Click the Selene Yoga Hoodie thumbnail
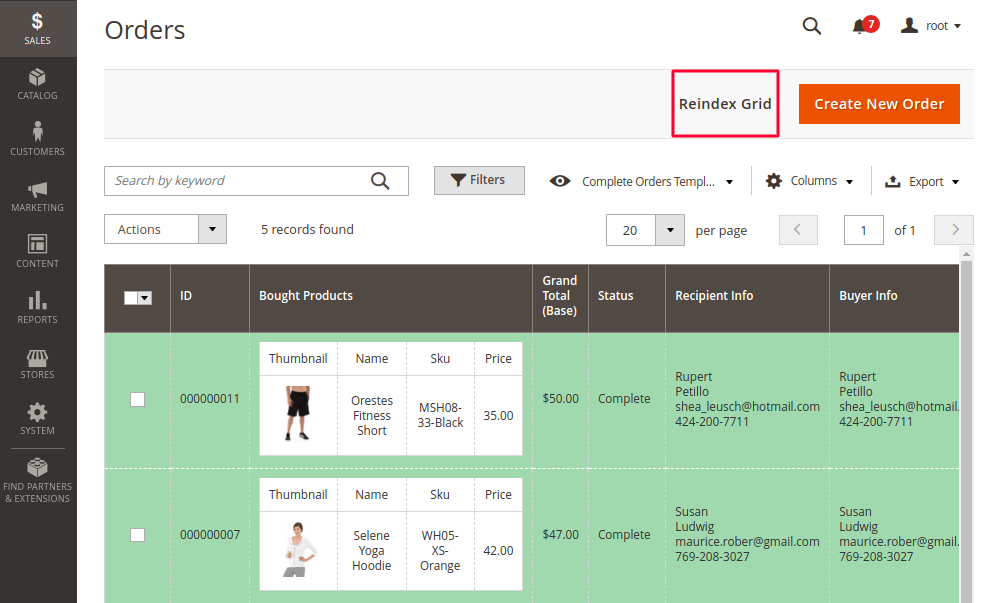Screen dimensions: 1000x603 pos(298,549)
